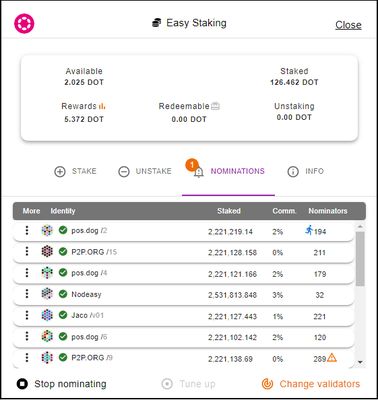Open the three-dot menu for P2P.ORG /15
378x400 pixels.
(27, 251)
